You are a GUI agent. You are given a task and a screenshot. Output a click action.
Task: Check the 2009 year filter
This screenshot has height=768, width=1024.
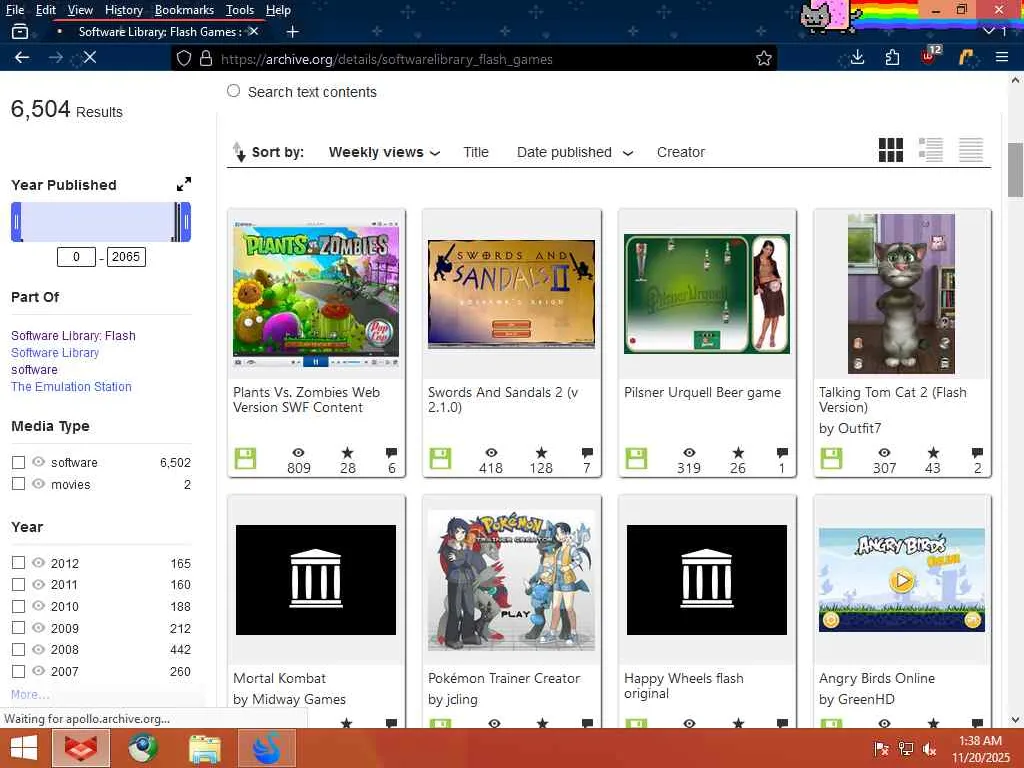coord(18,628)
